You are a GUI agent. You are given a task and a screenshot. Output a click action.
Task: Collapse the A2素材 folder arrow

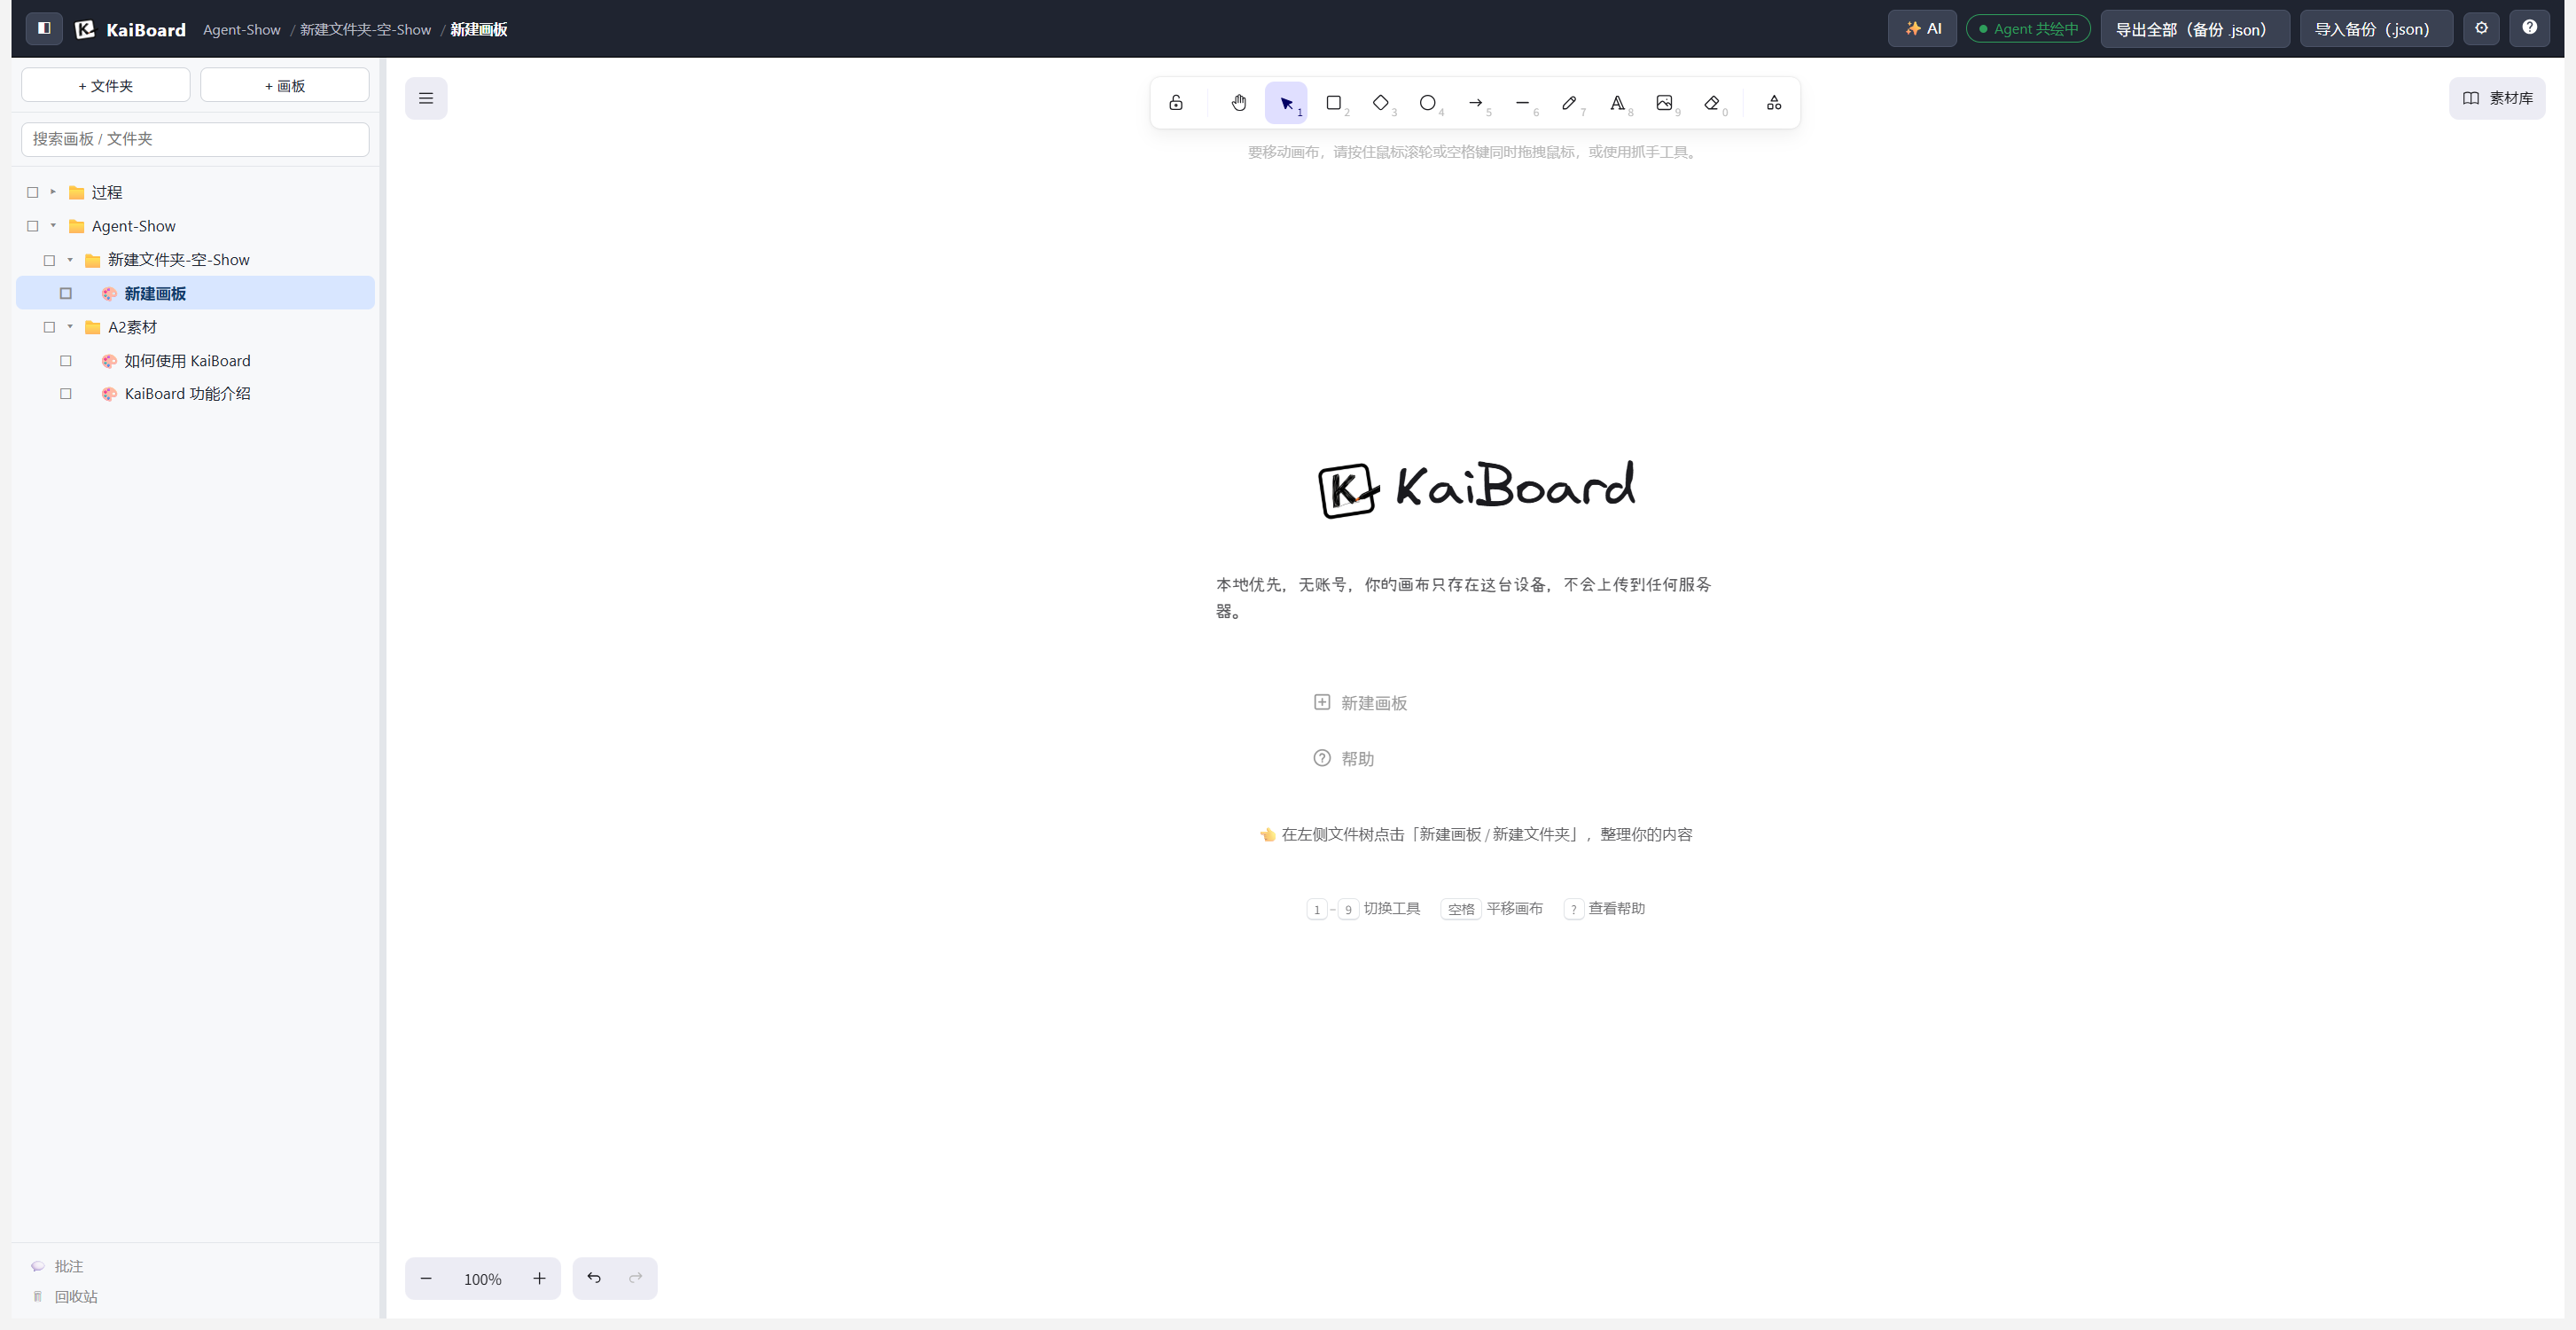(x=70, y=327)
